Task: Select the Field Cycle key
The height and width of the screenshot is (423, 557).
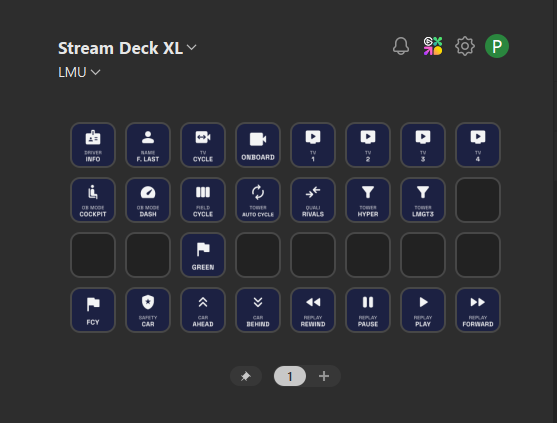Action: 203,200
